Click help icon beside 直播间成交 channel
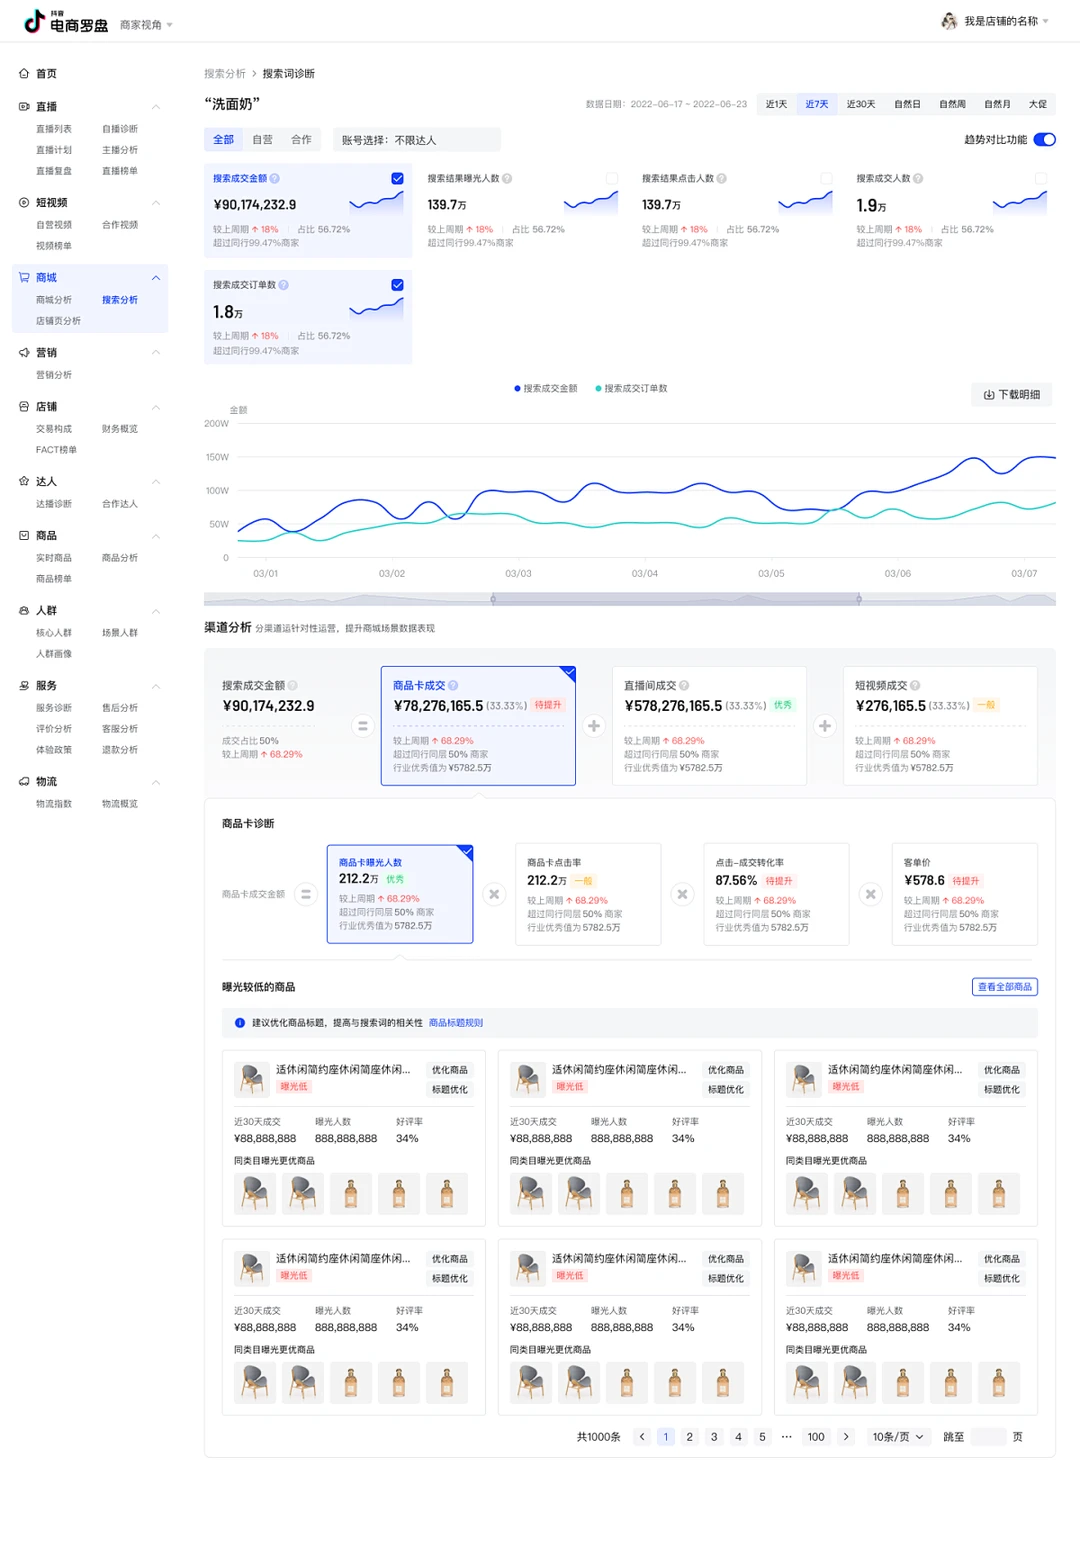1080x1547 pixels. pyautogui.click(x=684, y=686)
